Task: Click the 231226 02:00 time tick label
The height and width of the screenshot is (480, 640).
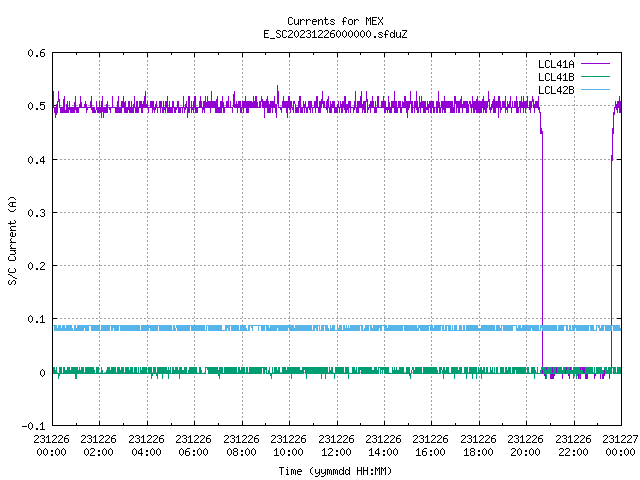Action: point(98,446)
